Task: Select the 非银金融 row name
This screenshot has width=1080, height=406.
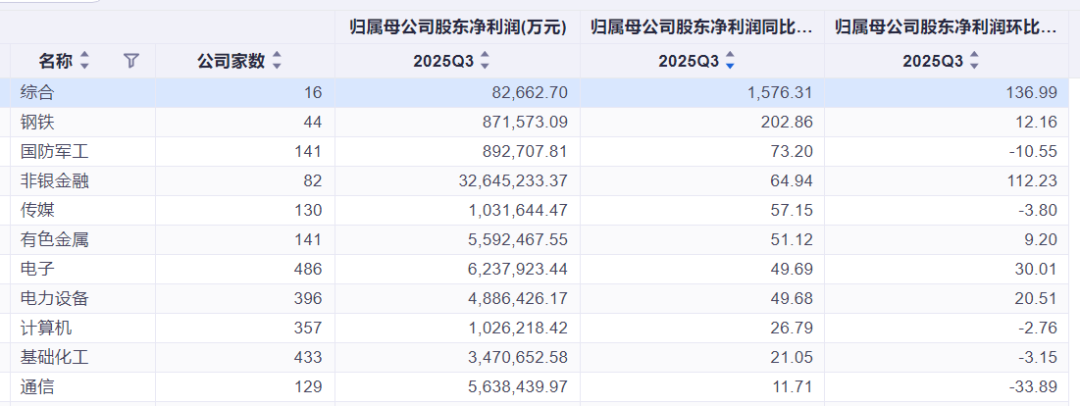Action: [54, 181]
